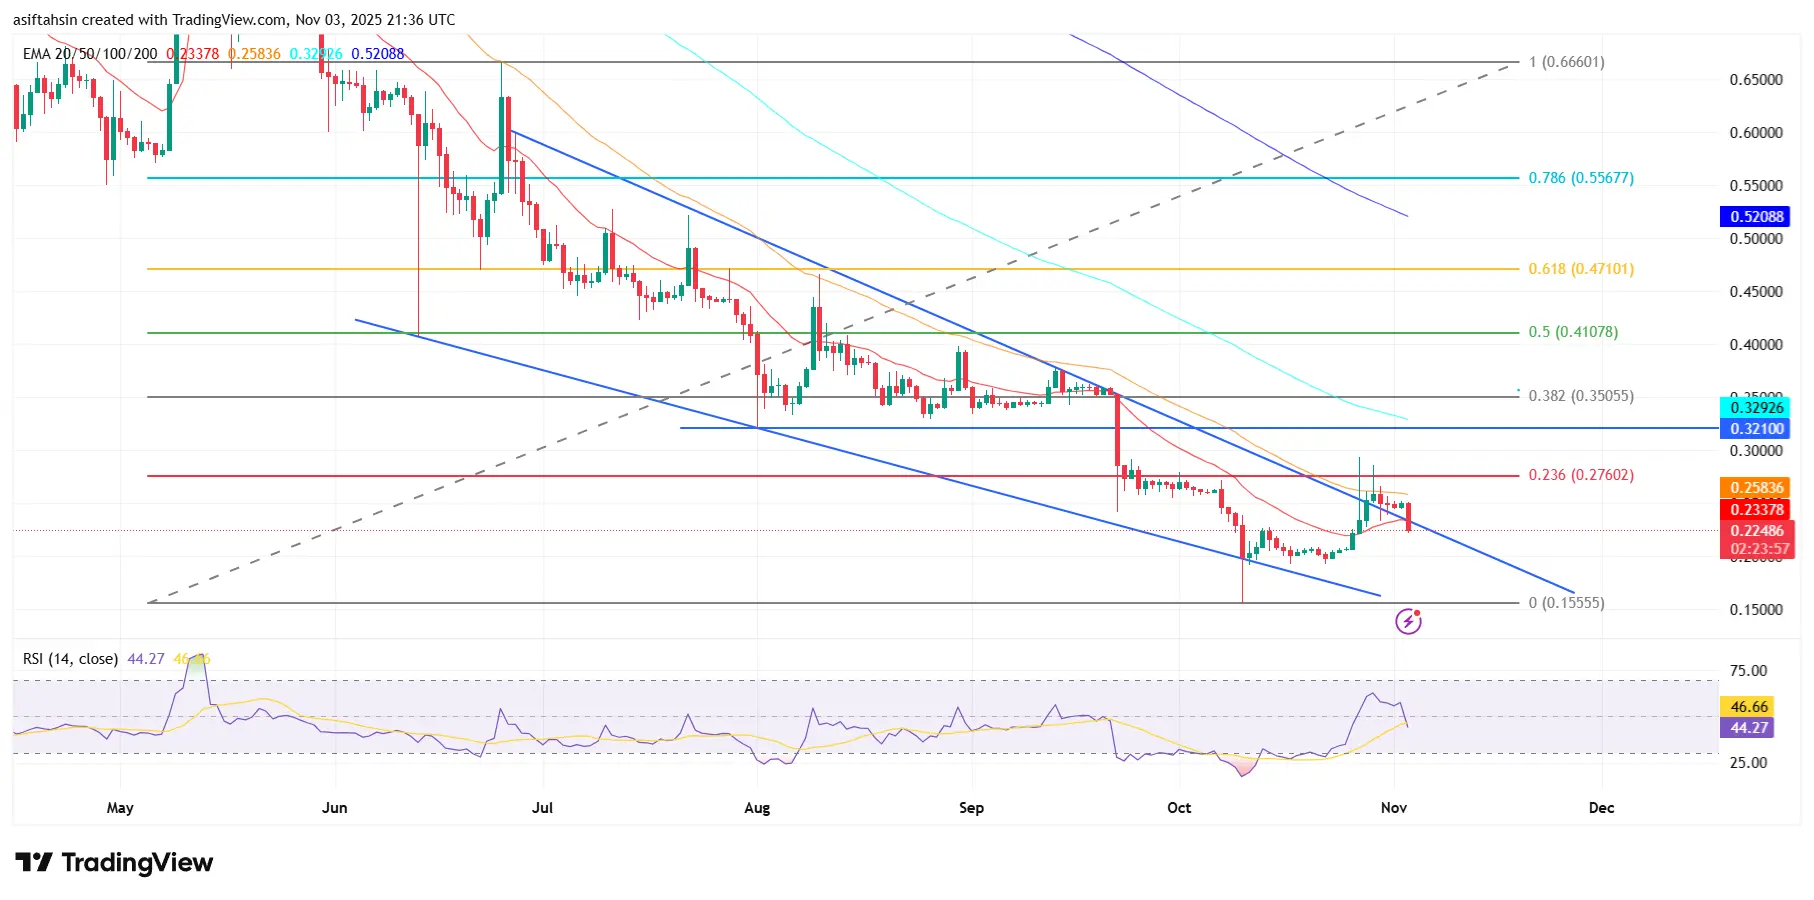Click the 0.52088 EMA 200 legend value

coord(377,54)
